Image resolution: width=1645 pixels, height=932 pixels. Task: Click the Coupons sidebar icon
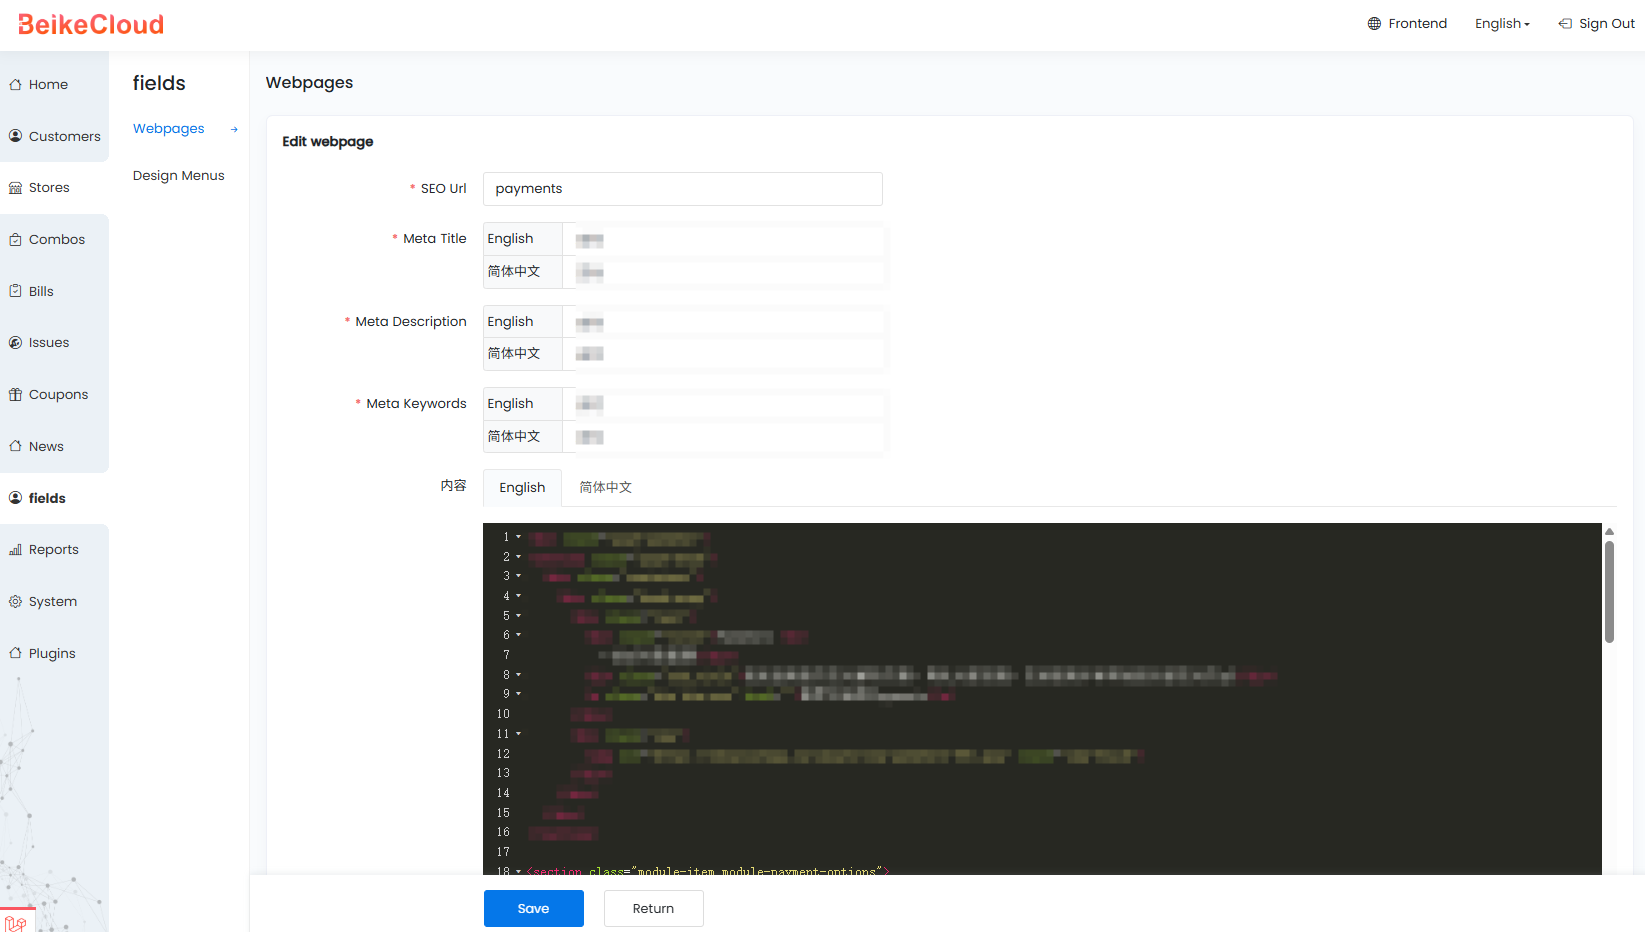(15, 395)
